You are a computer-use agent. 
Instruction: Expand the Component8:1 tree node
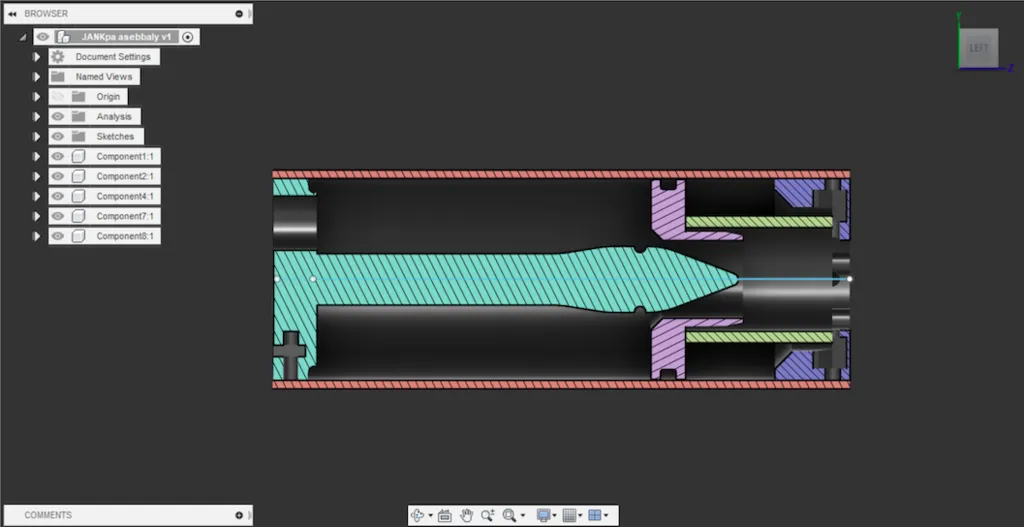coord(37,237)
